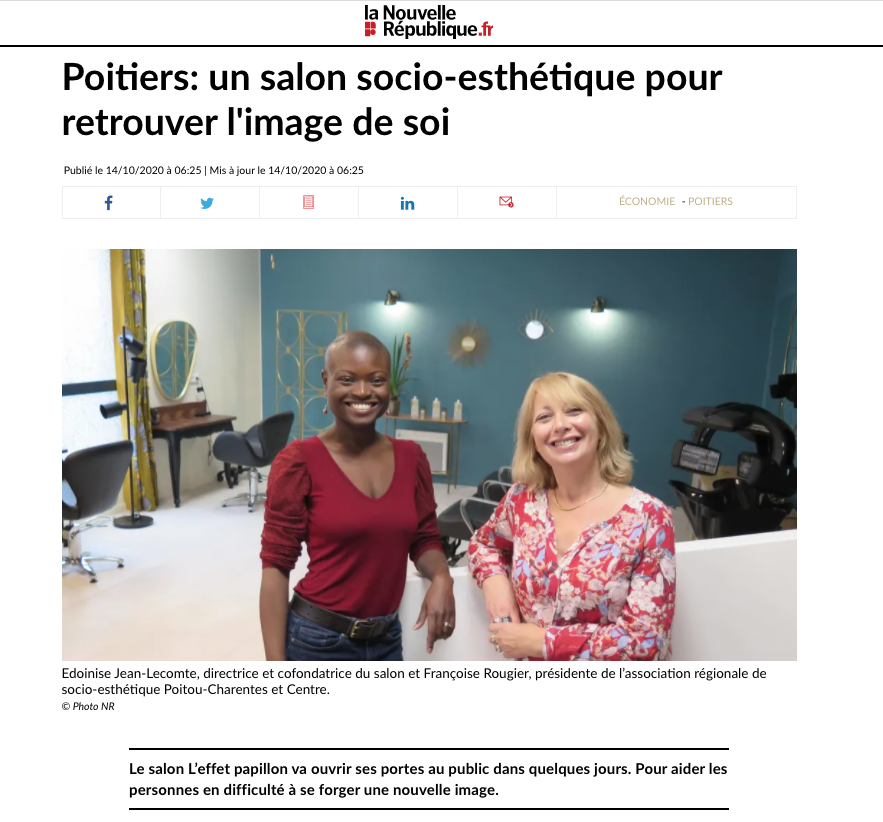Share the article on LinkedIn
This screenshot has width=883, height=822.
[x=407, y=203]
